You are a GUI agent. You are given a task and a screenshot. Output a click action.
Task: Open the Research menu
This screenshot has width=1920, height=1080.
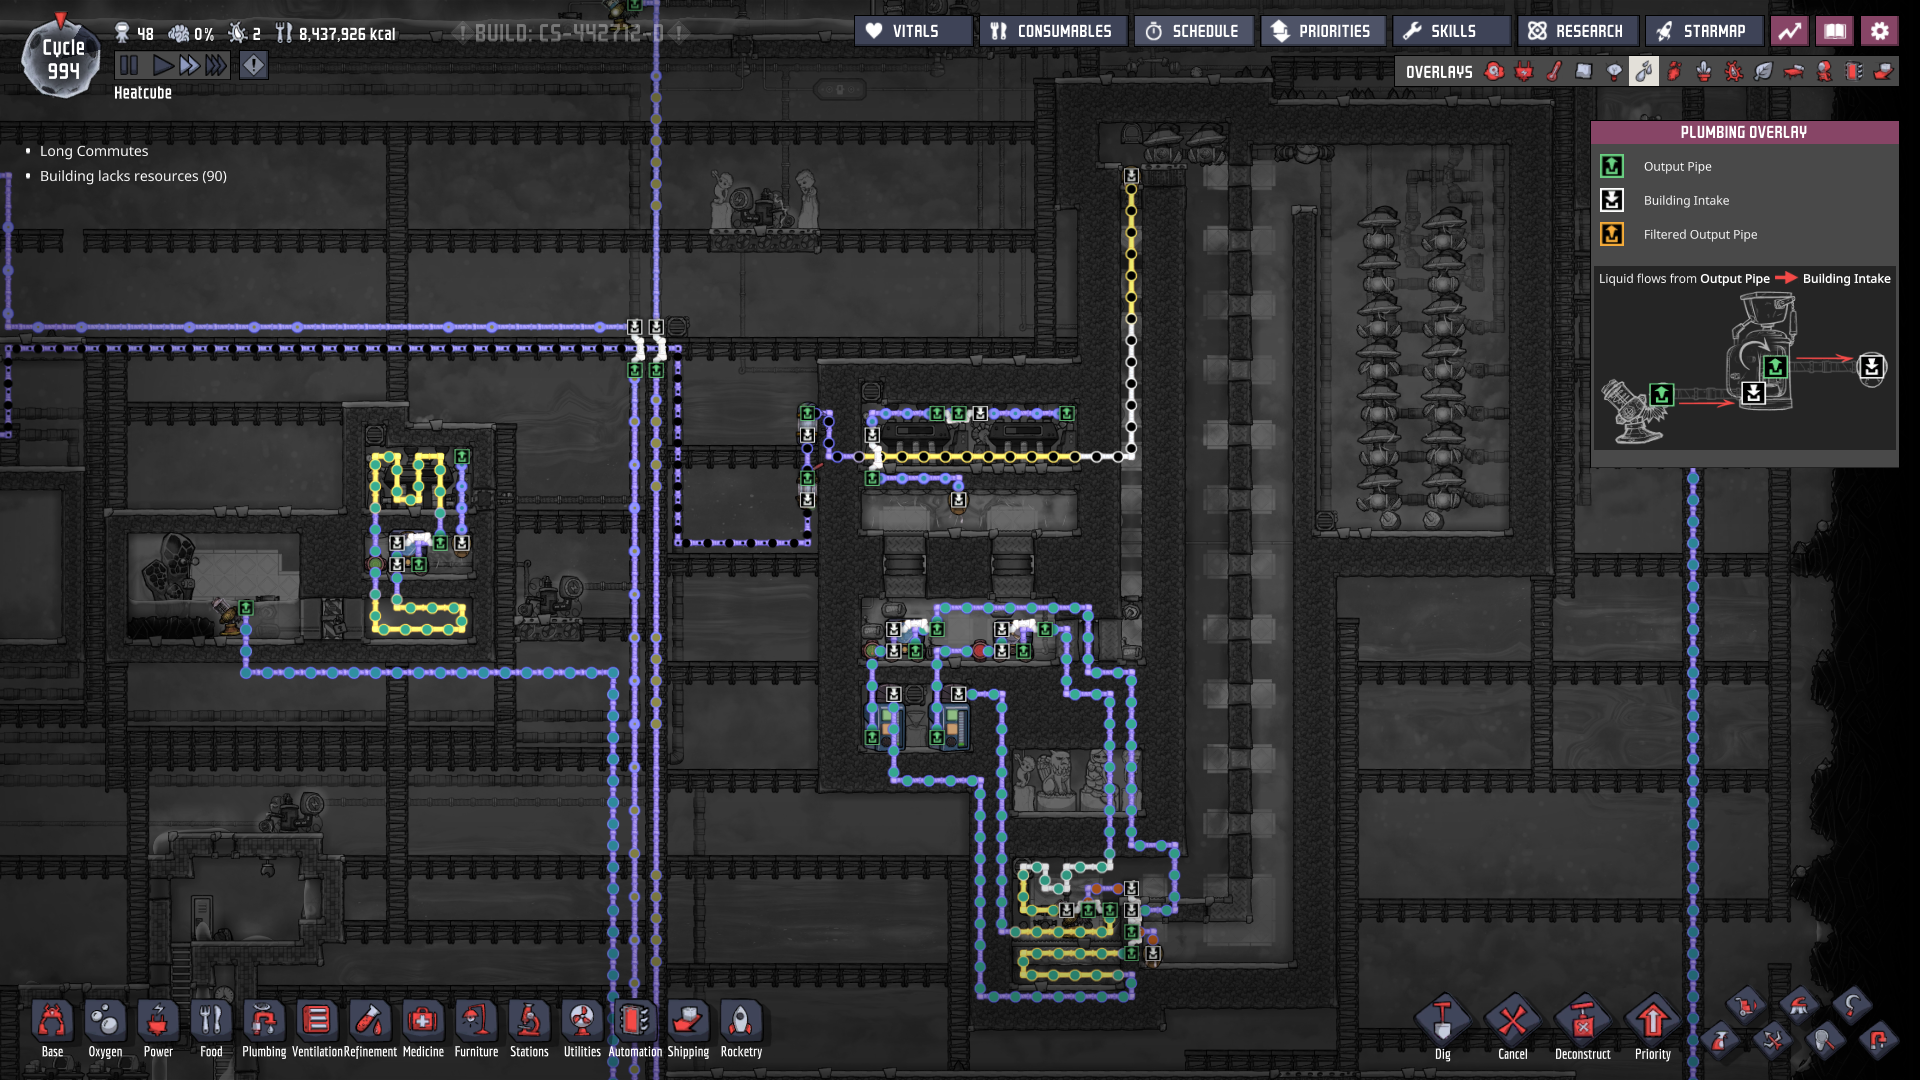point(1577,31)
